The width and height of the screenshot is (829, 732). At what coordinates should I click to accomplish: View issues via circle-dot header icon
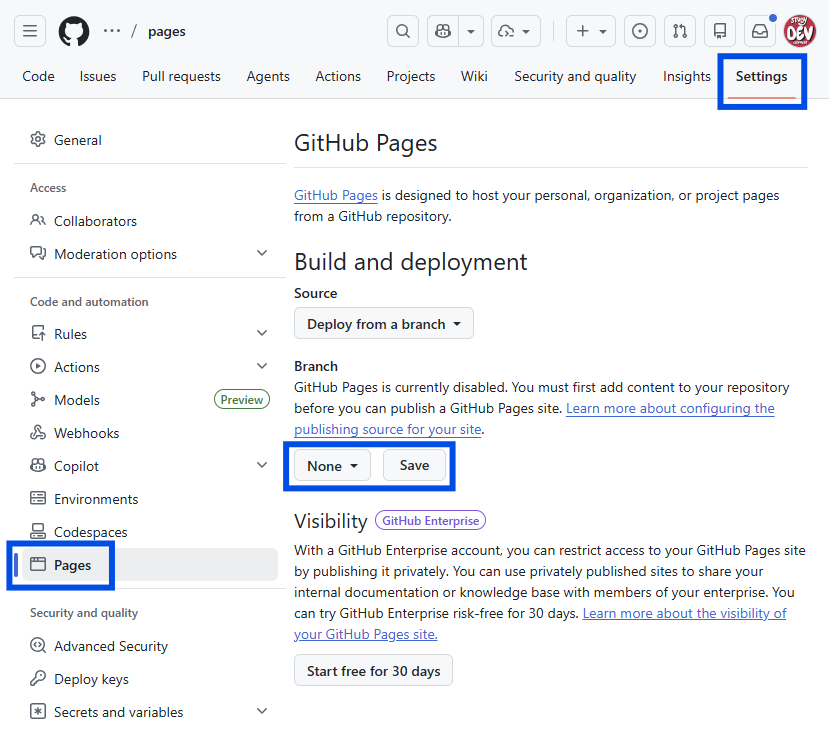[640, 31]
